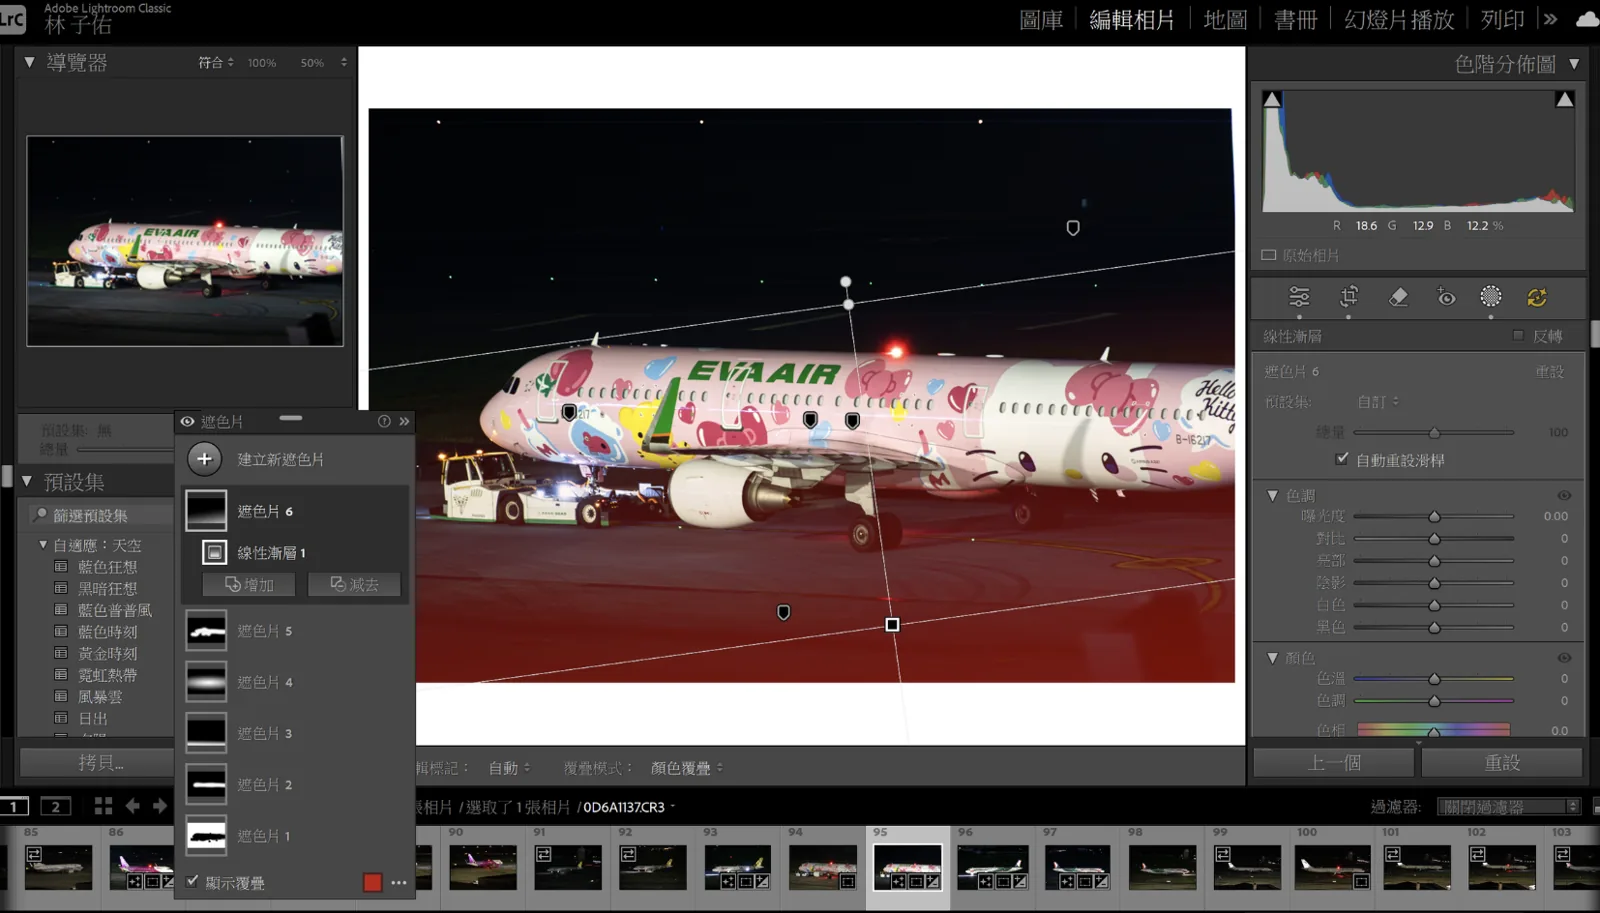The height and width of the screenshot is (913, 1600).
Task: Click the 上一個 previous button
Action: click(1334, 762)
